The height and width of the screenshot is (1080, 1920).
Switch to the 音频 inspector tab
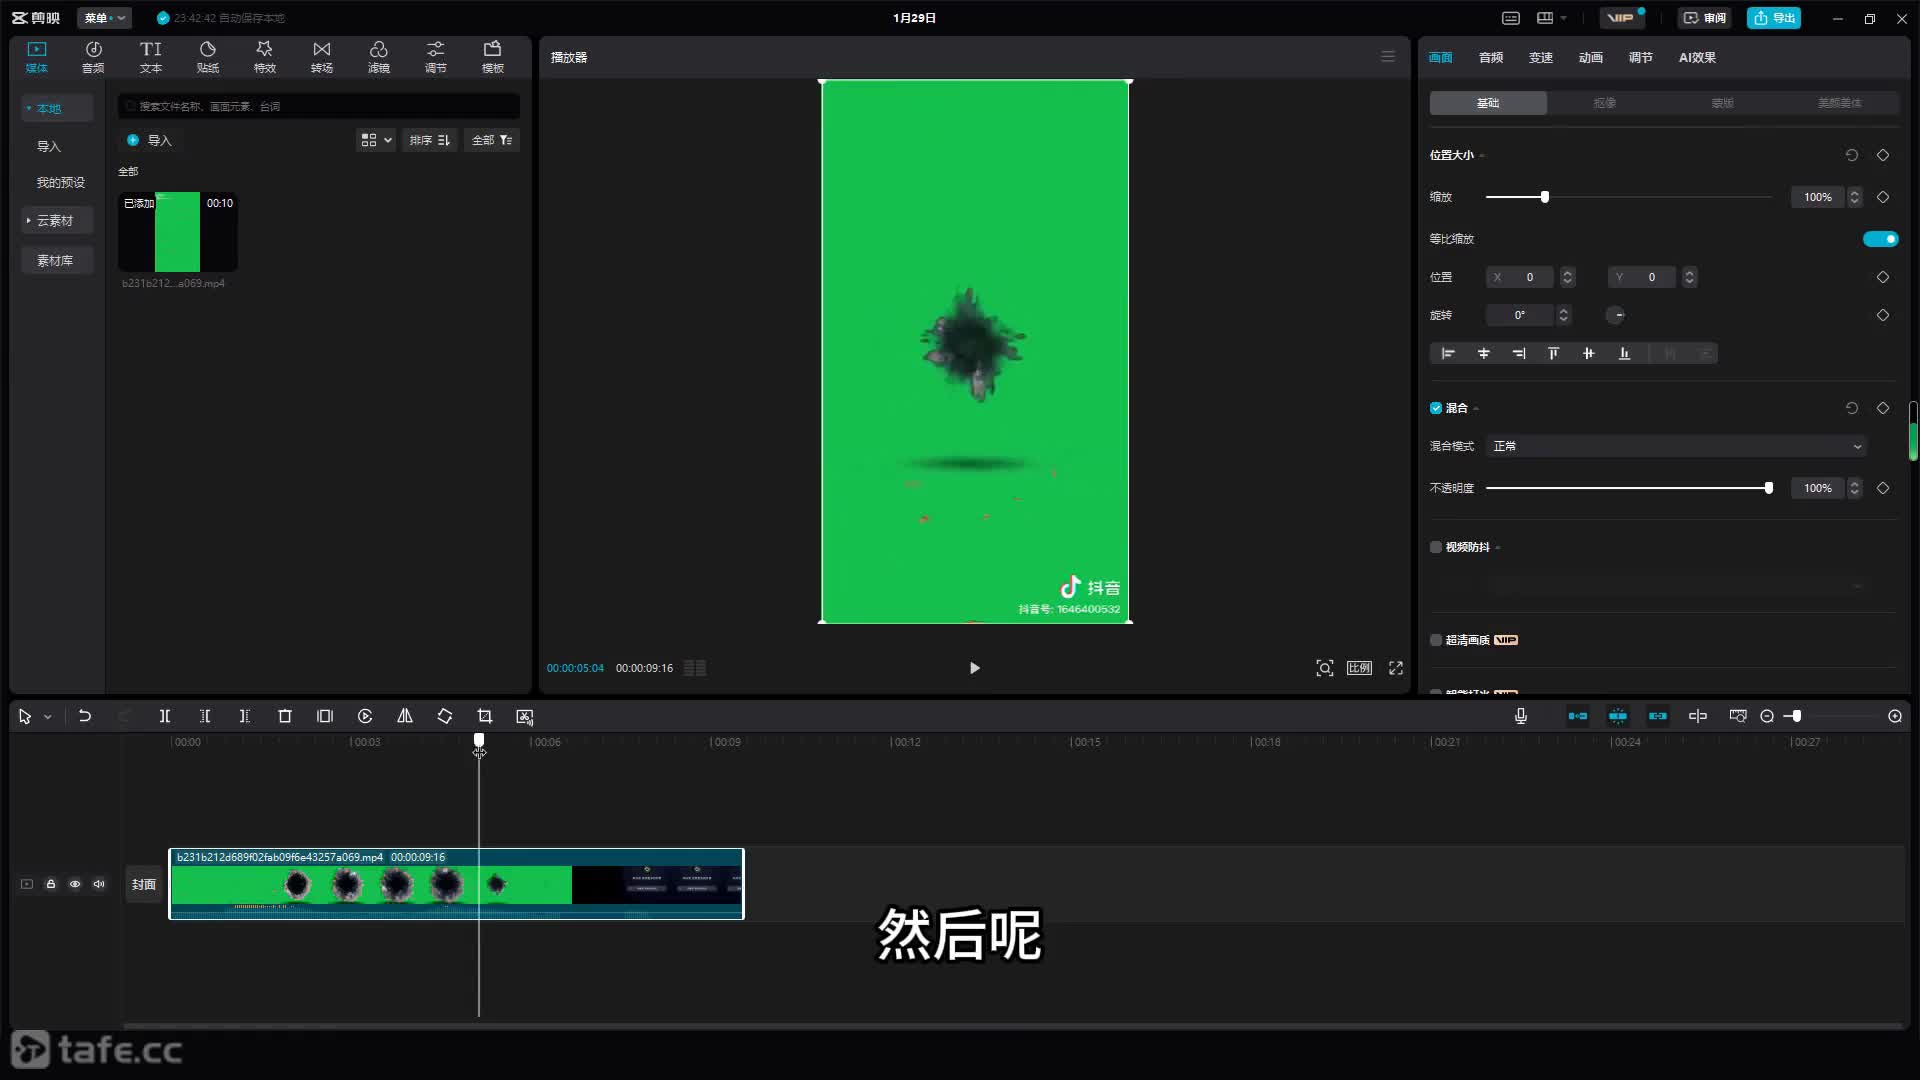click(1491, 57)
